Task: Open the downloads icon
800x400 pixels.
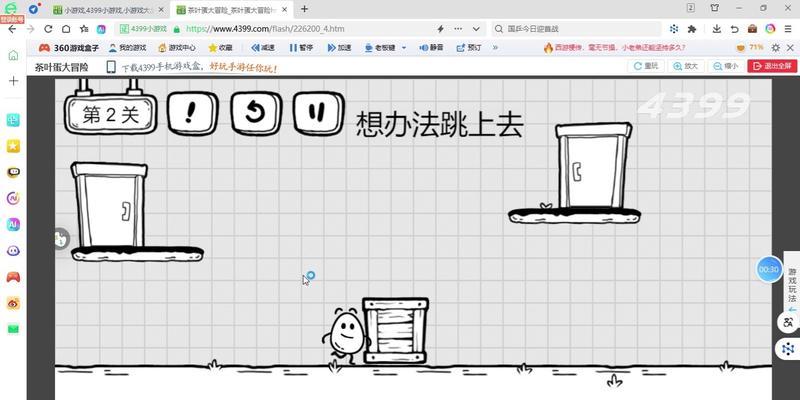Action: (717, 29)
